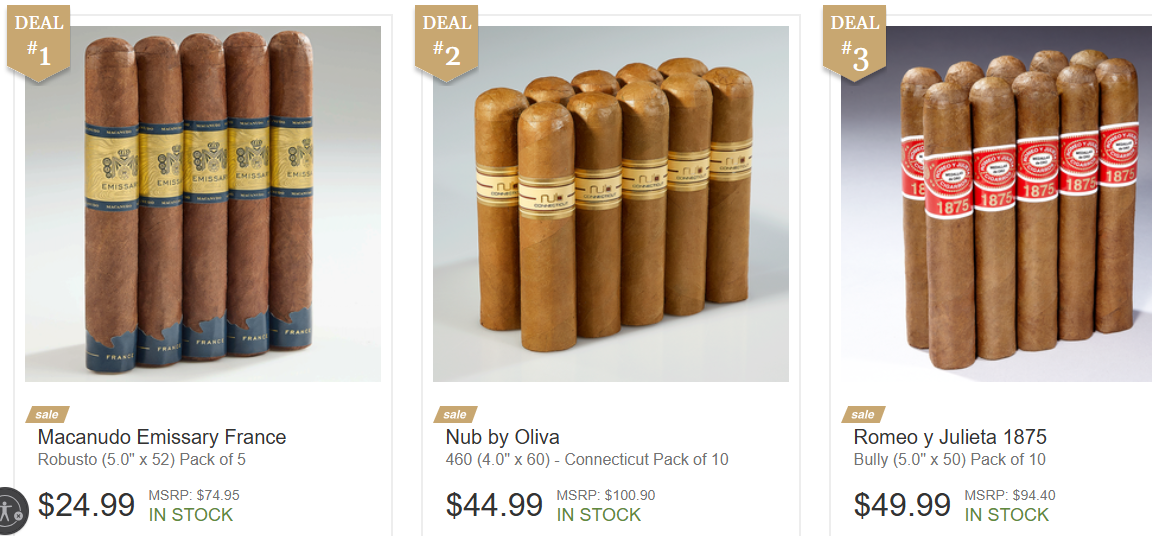Open the Nub by Oliva cigar bundle image
Viewport: 1152px width, 536px height.
click(611, 204)
